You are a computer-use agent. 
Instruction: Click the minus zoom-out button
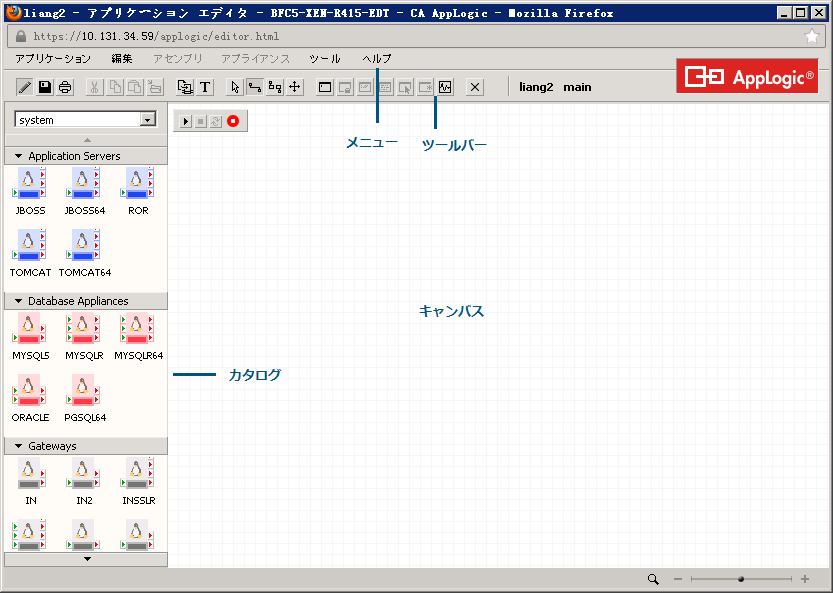(x=677, y=579)
